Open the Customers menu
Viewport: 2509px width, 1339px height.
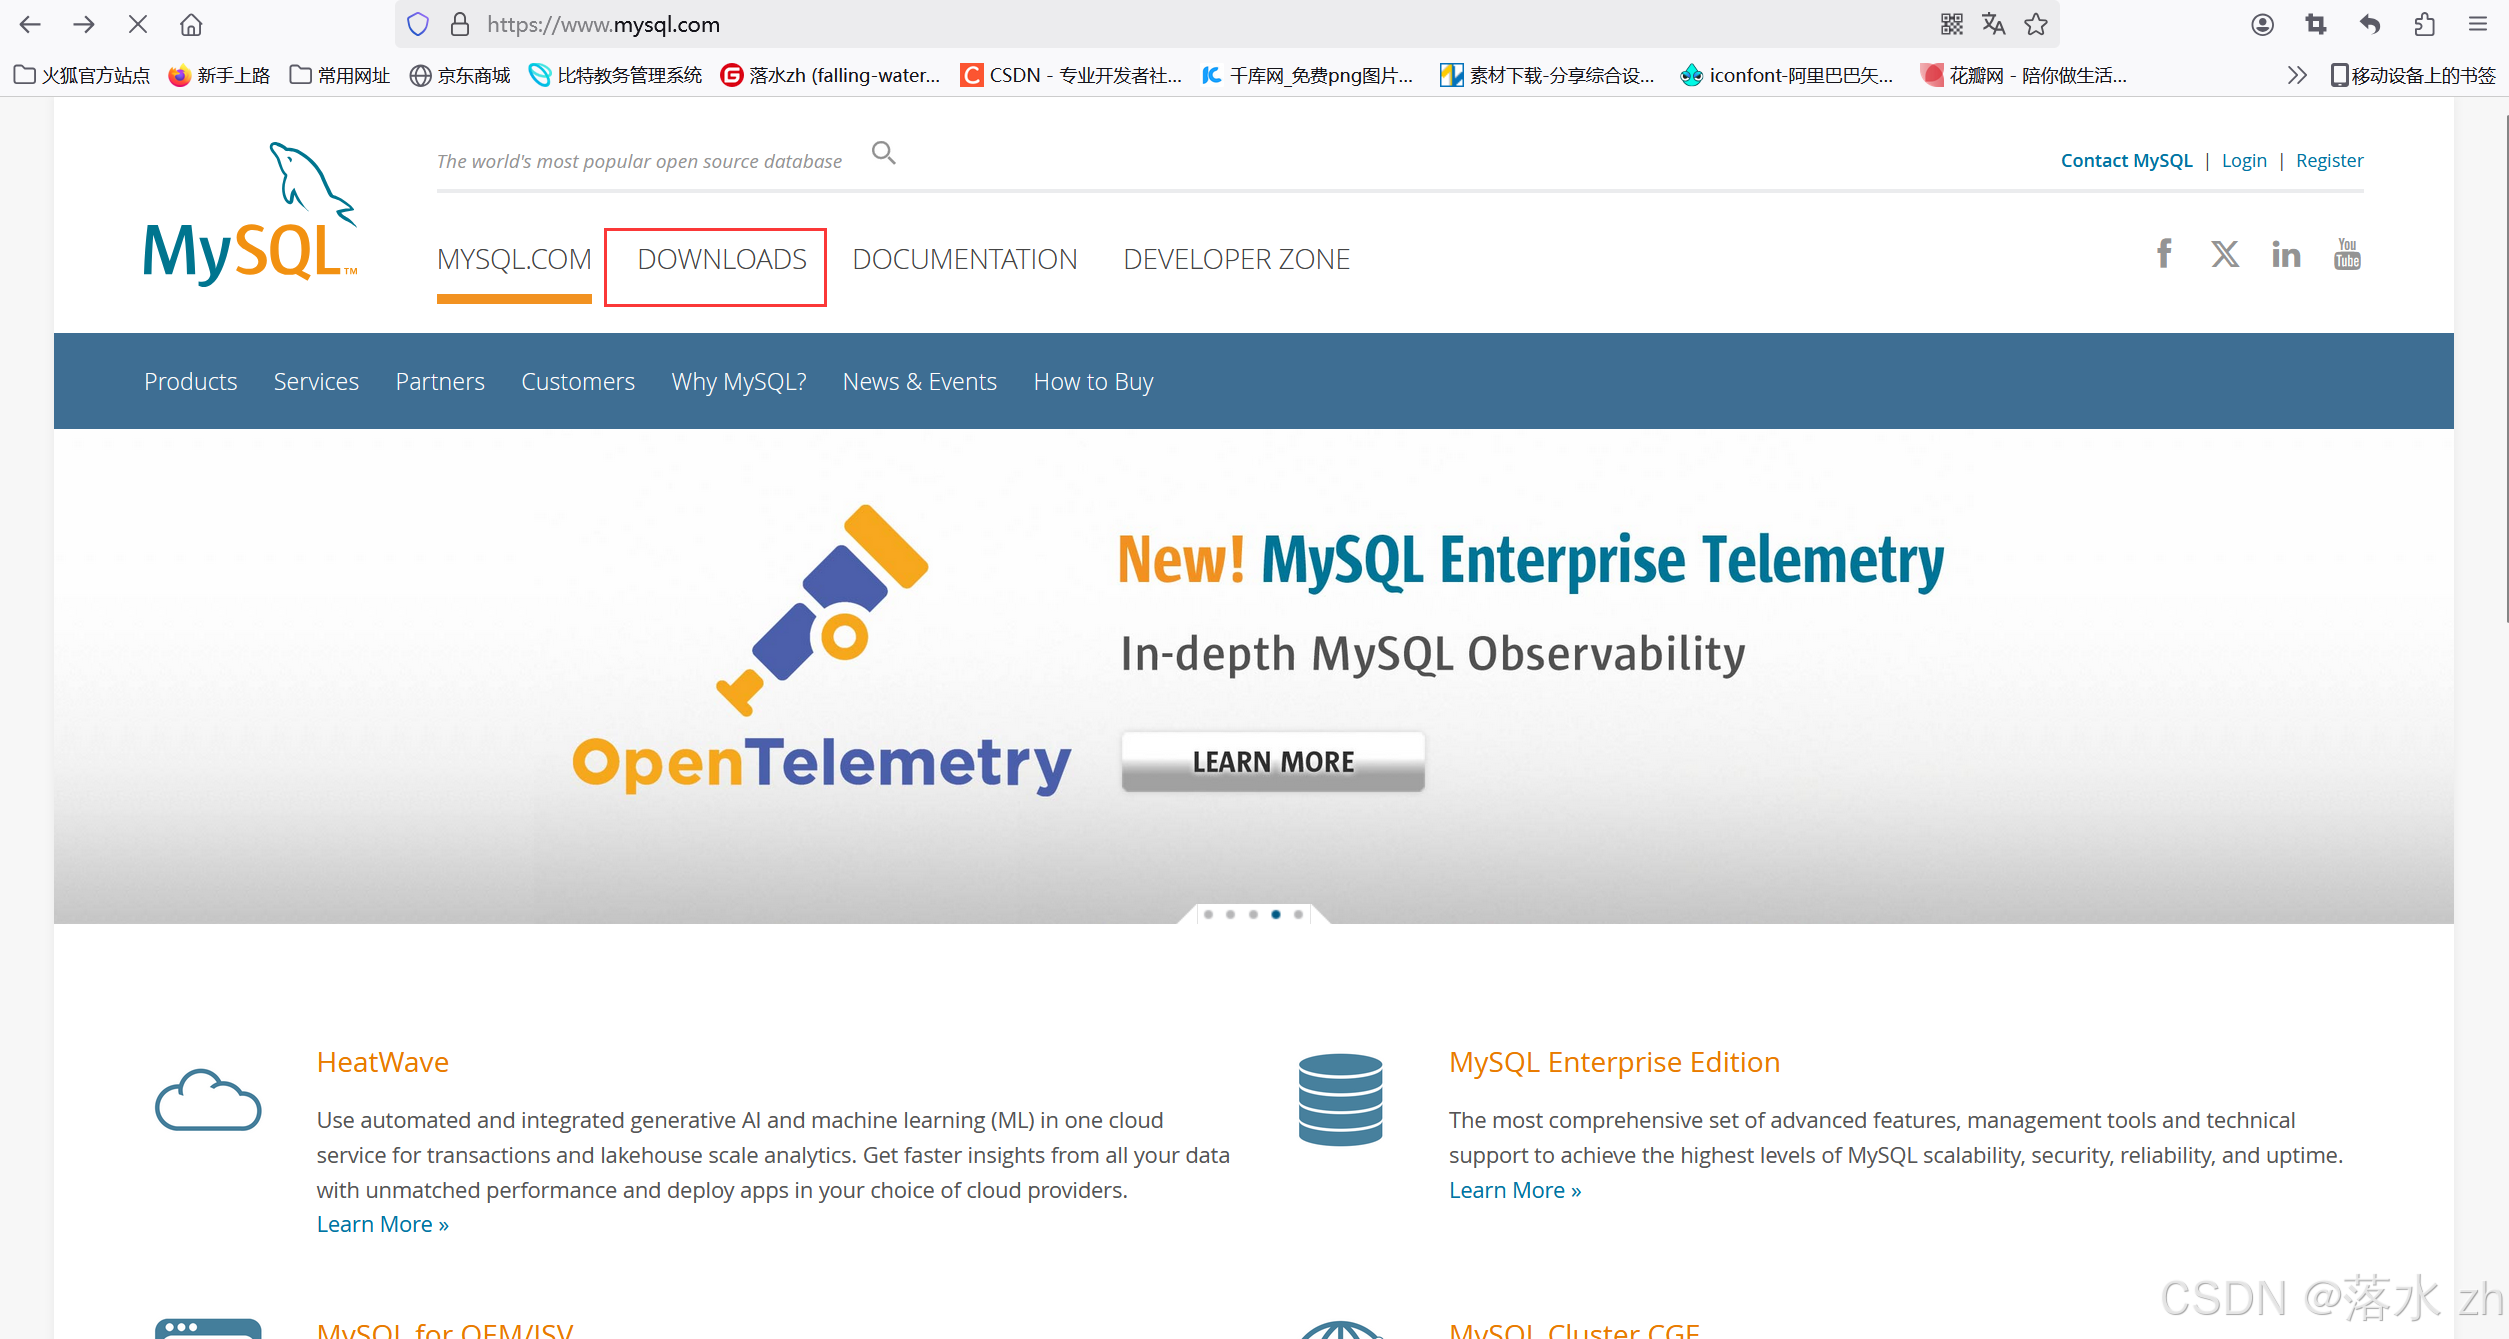point(578,381)
